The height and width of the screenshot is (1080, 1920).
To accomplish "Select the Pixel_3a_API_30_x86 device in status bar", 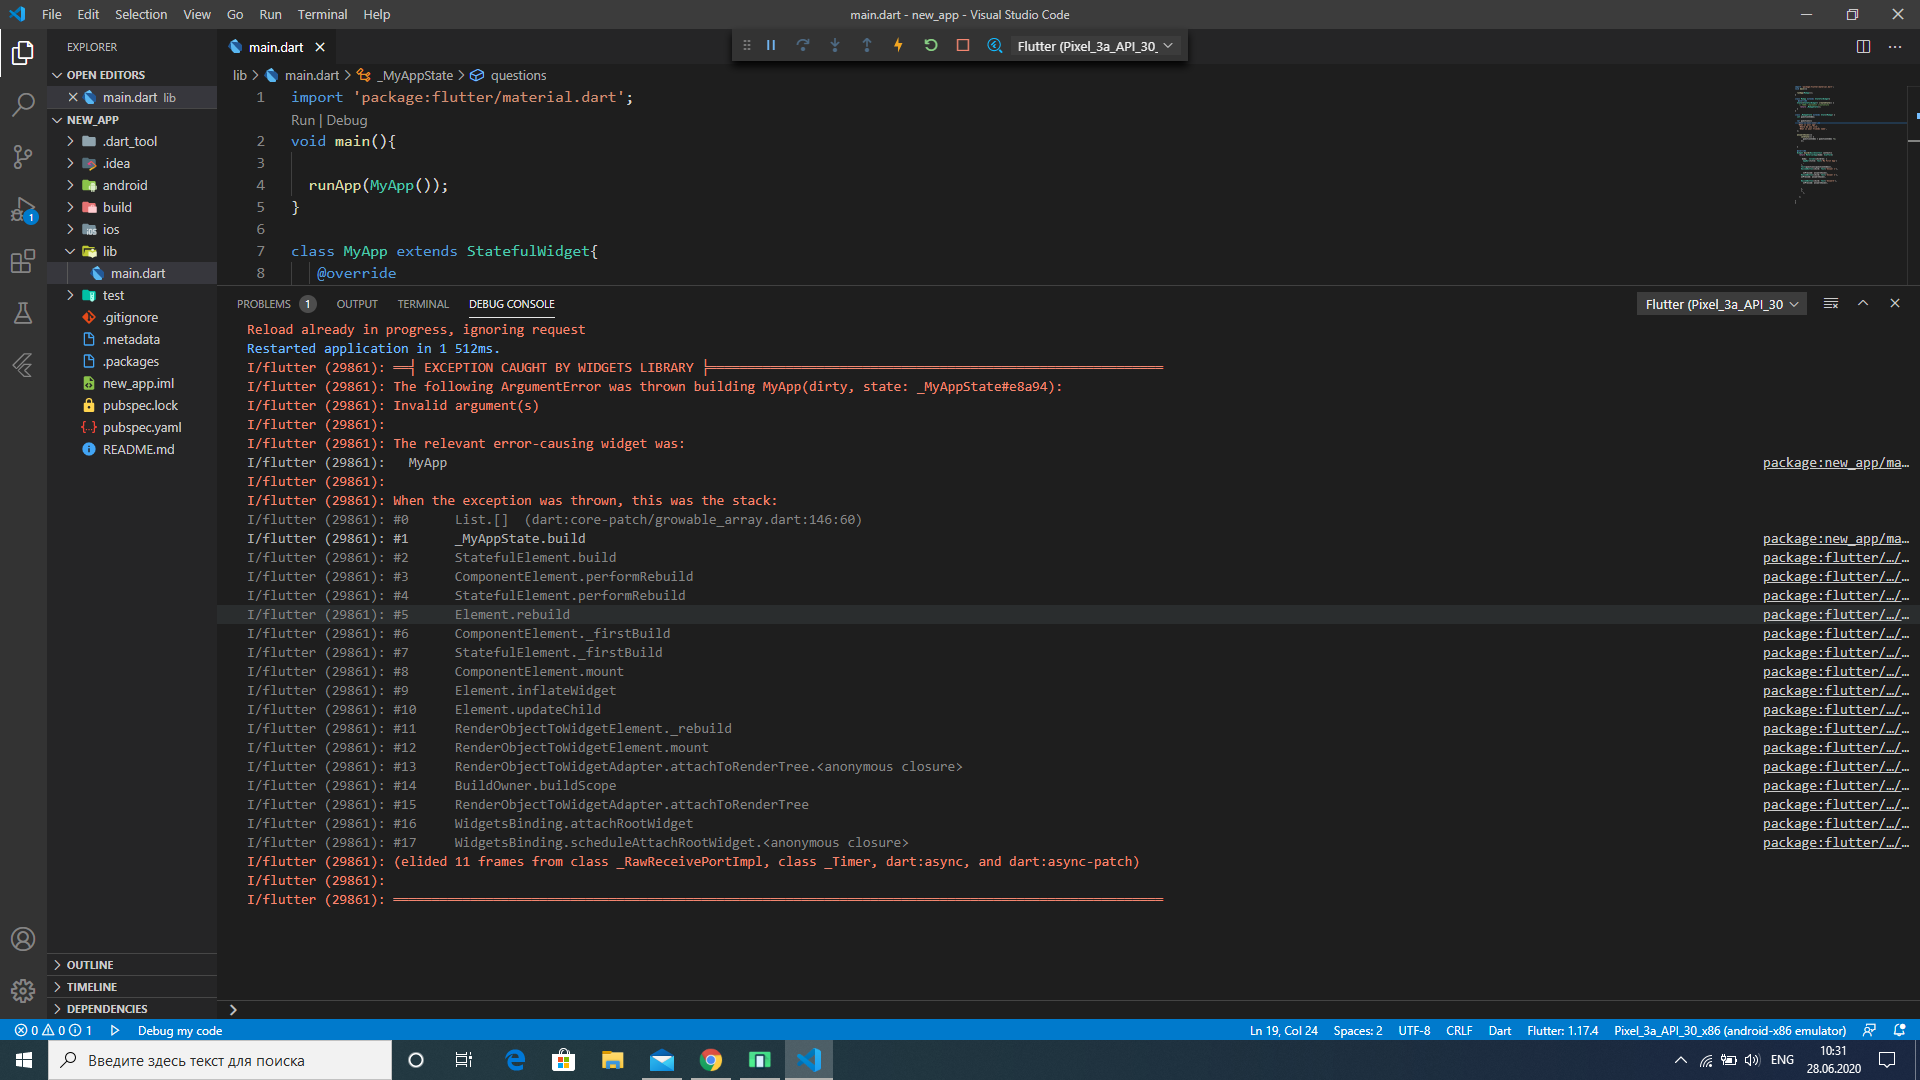I will pyautogui.click(x=1730, y=1030).
